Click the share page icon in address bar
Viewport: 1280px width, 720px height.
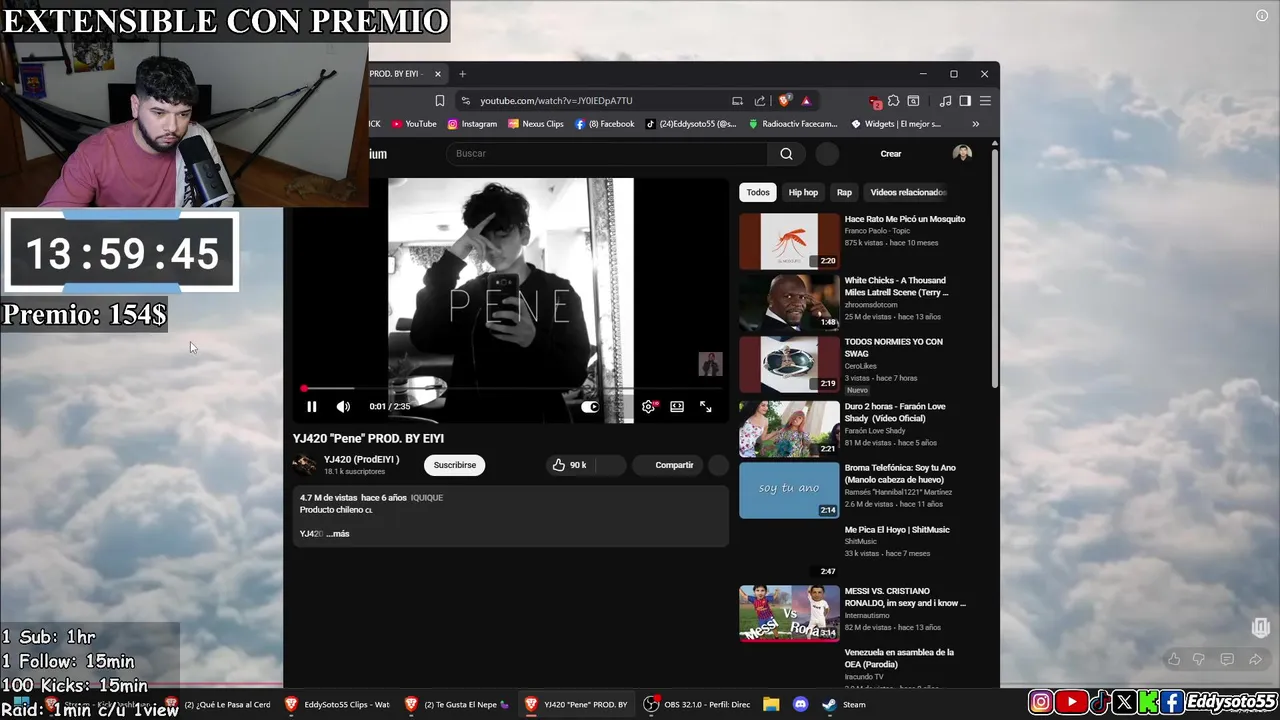[760, 101]
